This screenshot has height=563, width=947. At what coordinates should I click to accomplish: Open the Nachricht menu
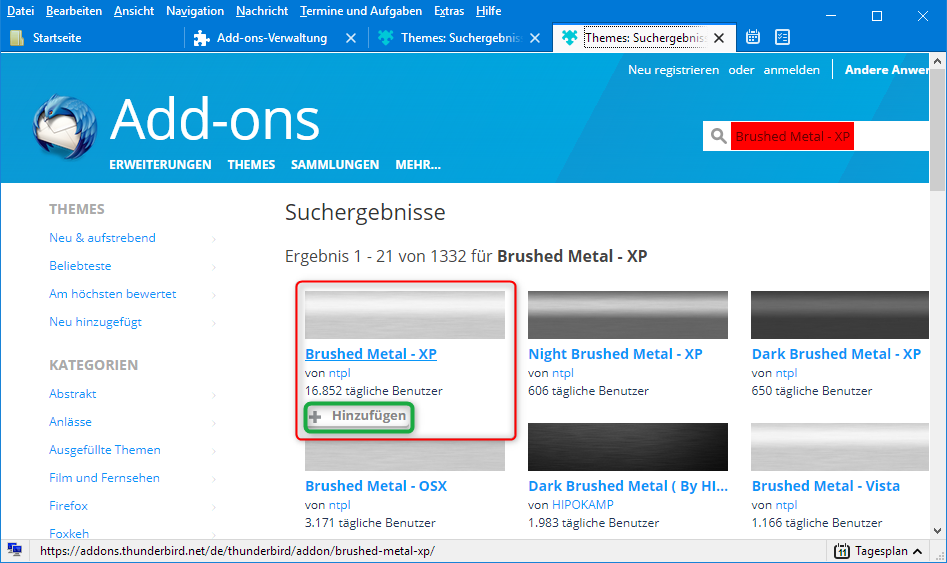262,11
